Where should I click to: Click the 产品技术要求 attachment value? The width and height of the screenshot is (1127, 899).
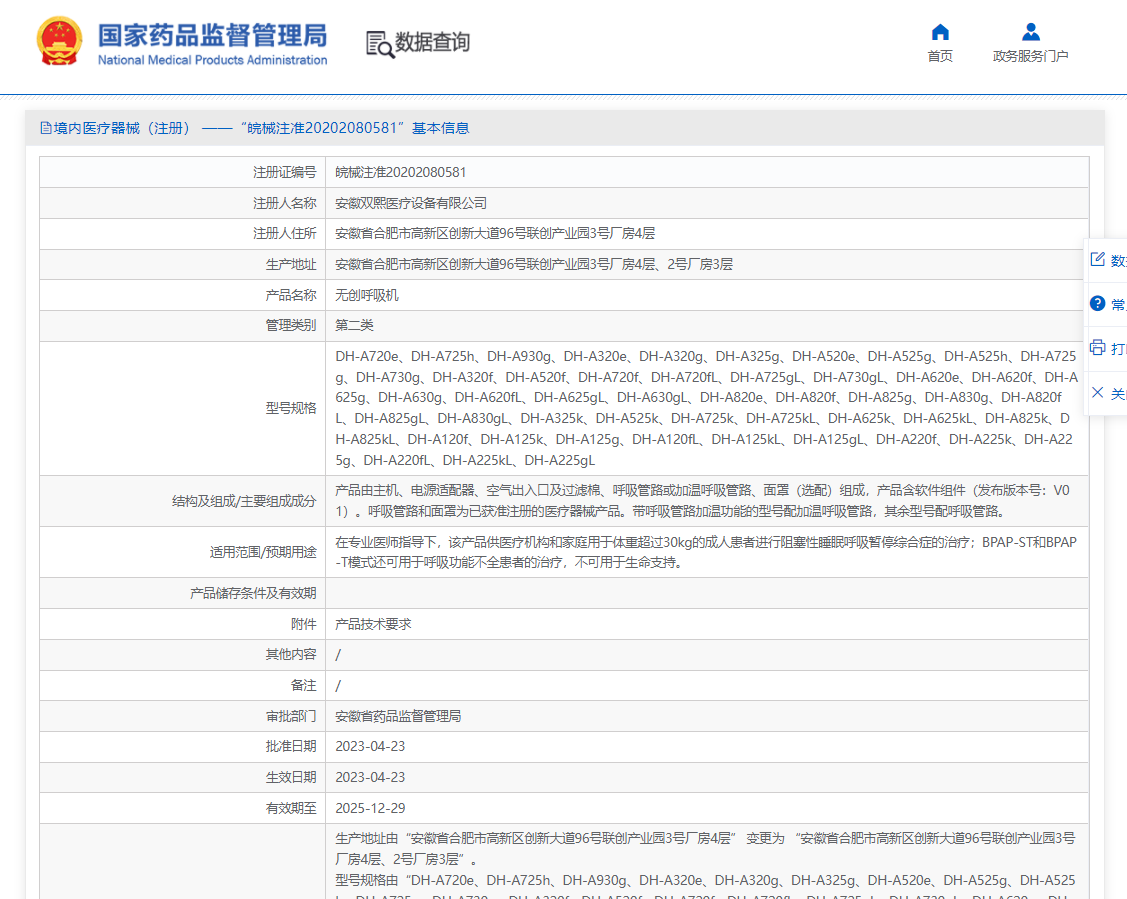point(373,624)
